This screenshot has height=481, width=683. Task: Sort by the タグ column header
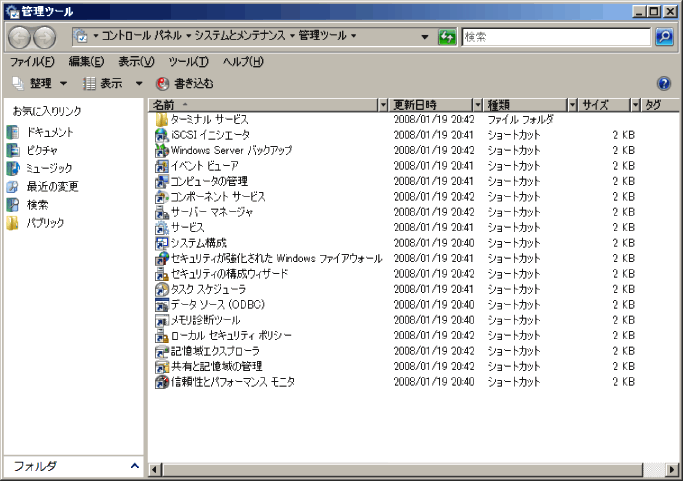click(x=659, y=105)
